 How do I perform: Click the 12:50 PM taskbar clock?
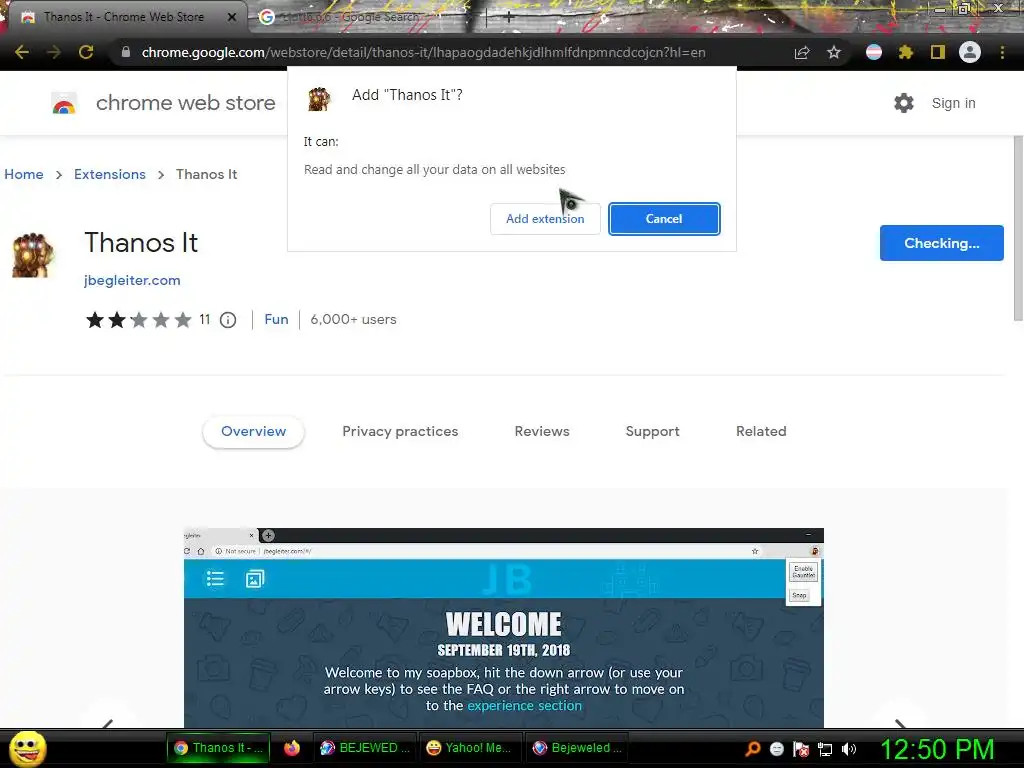click(937, 749)
